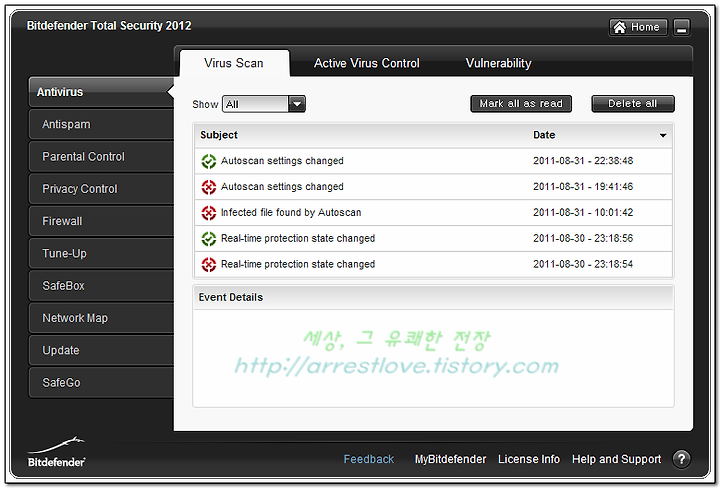Open the Parental Control section
The image size is (720, 488).
101,157
